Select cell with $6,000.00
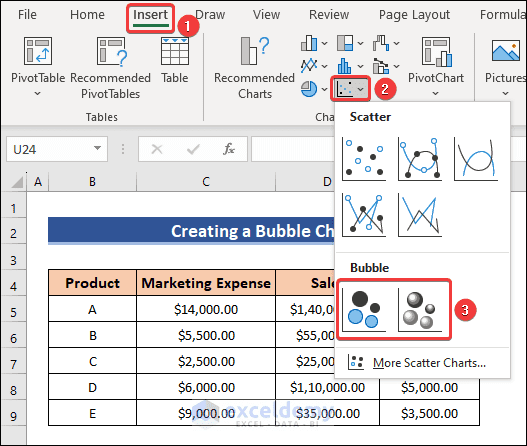The height and width of the screenshot is (446, 527). click(x=206, y=387)
